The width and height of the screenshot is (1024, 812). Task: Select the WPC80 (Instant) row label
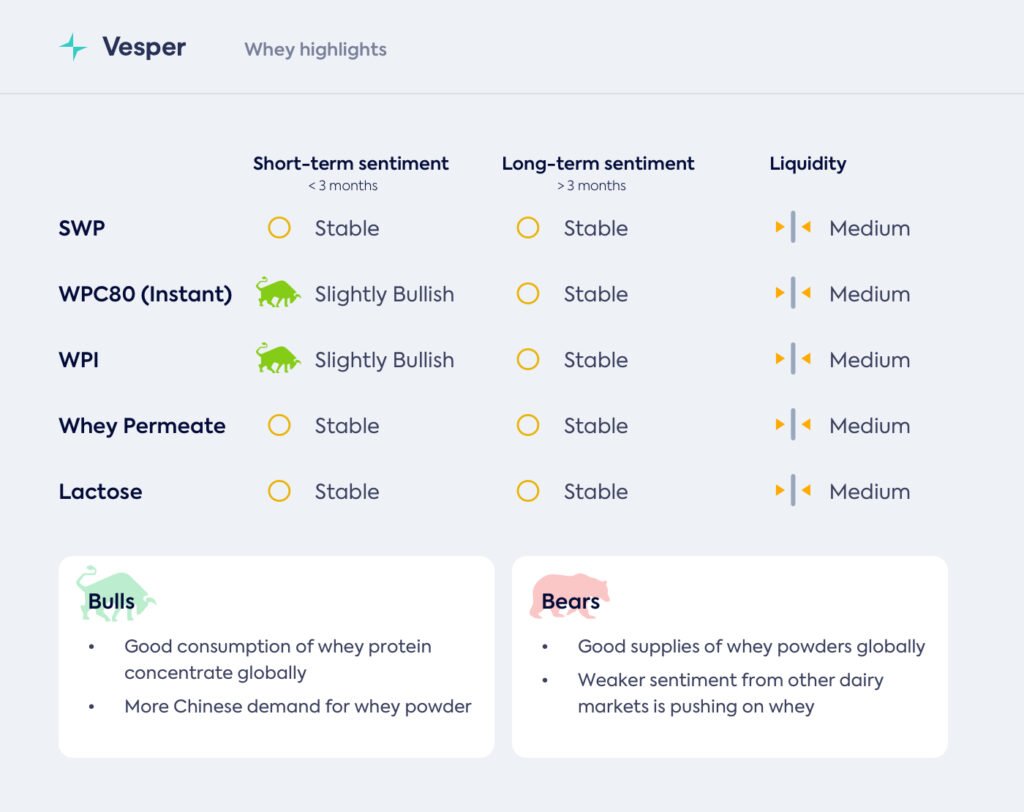click(145, 294)
